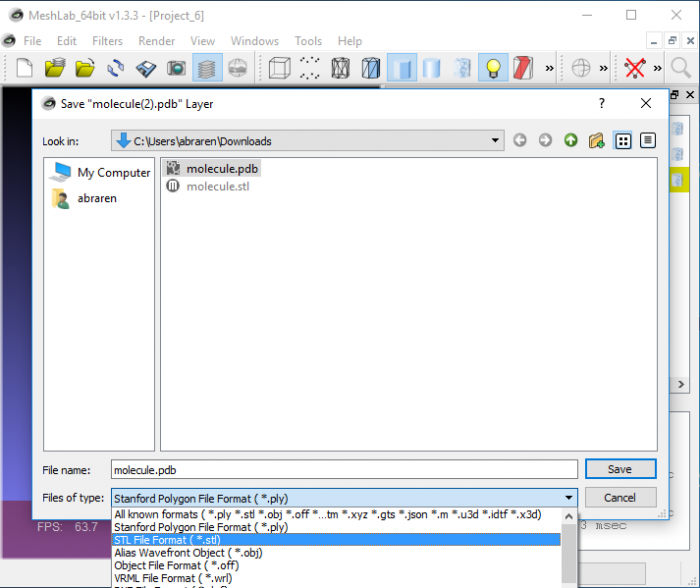This screenshot has height=588, width=700.
Task: Click the Save button
Action: coord(621,469)
